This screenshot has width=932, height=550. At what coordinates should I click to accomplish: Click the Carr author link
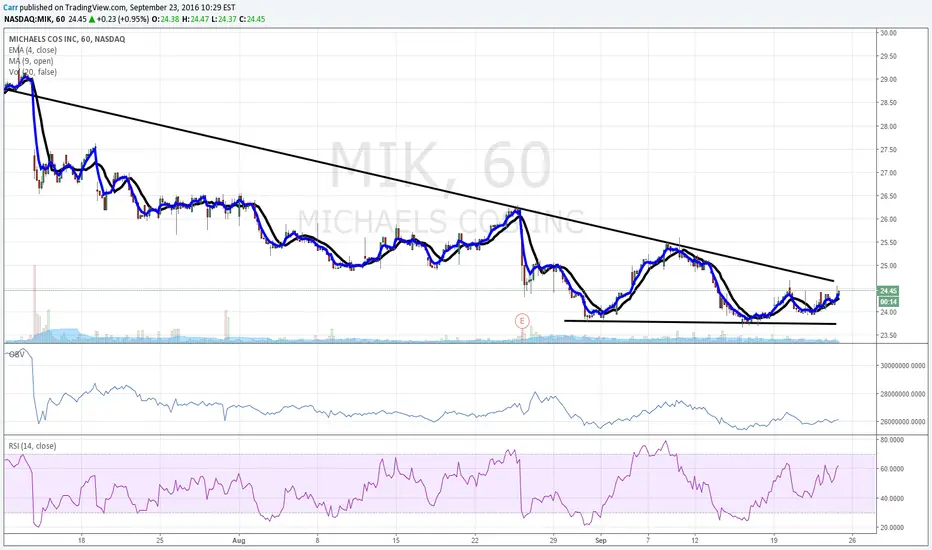(x=11, y=8)
